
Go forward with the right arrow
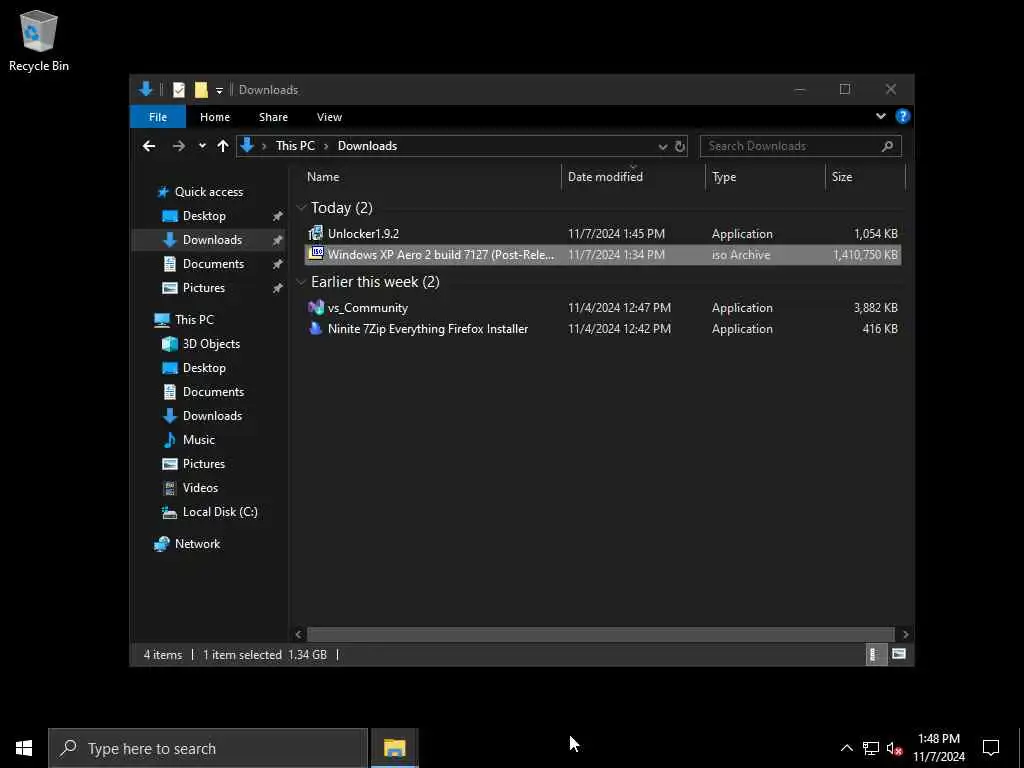pyautogui.click(x=178, y=146)
